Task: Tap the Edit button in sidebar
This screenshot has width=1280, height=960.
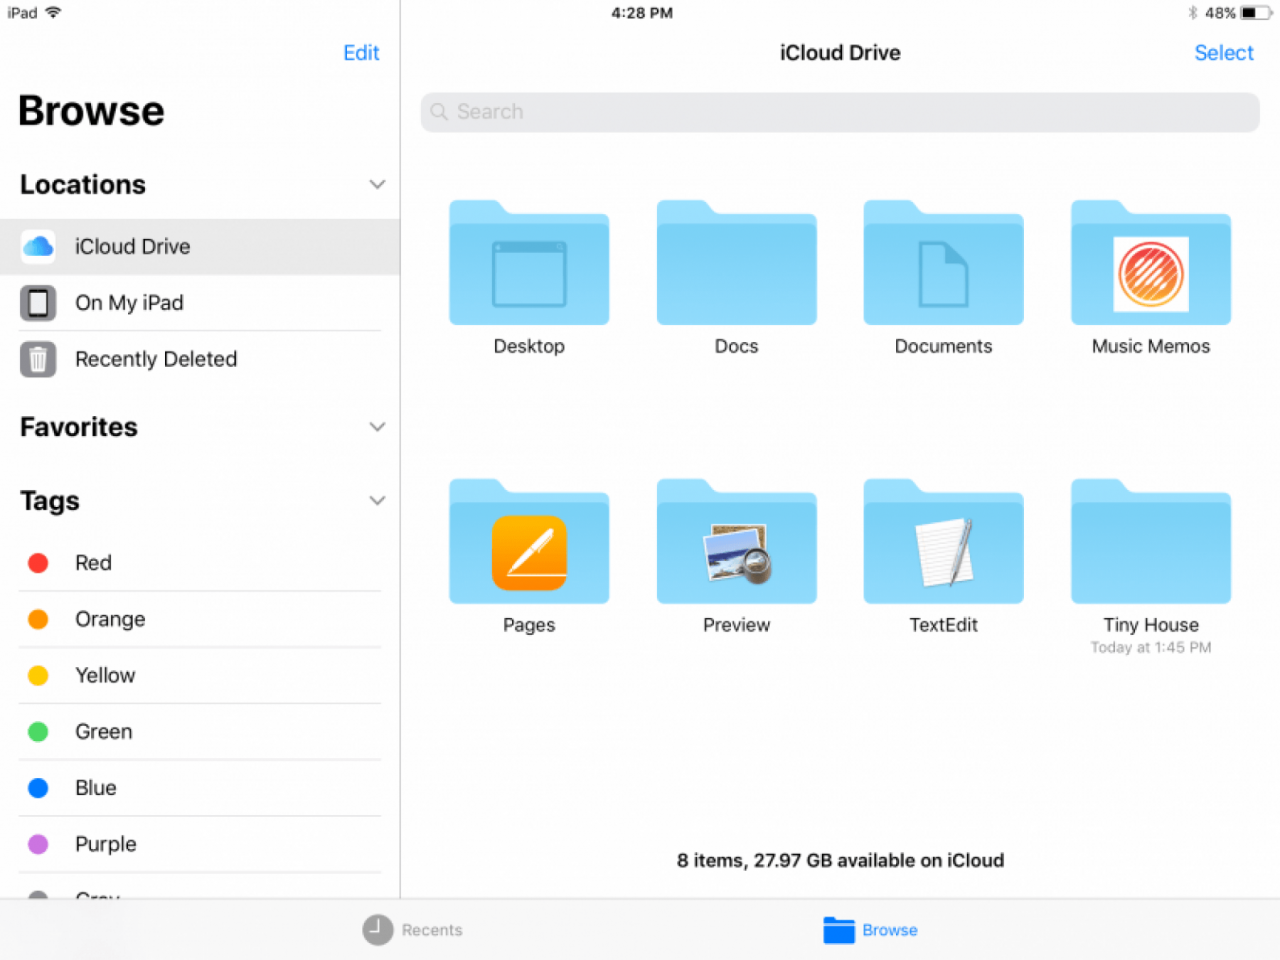Action: 361,53
